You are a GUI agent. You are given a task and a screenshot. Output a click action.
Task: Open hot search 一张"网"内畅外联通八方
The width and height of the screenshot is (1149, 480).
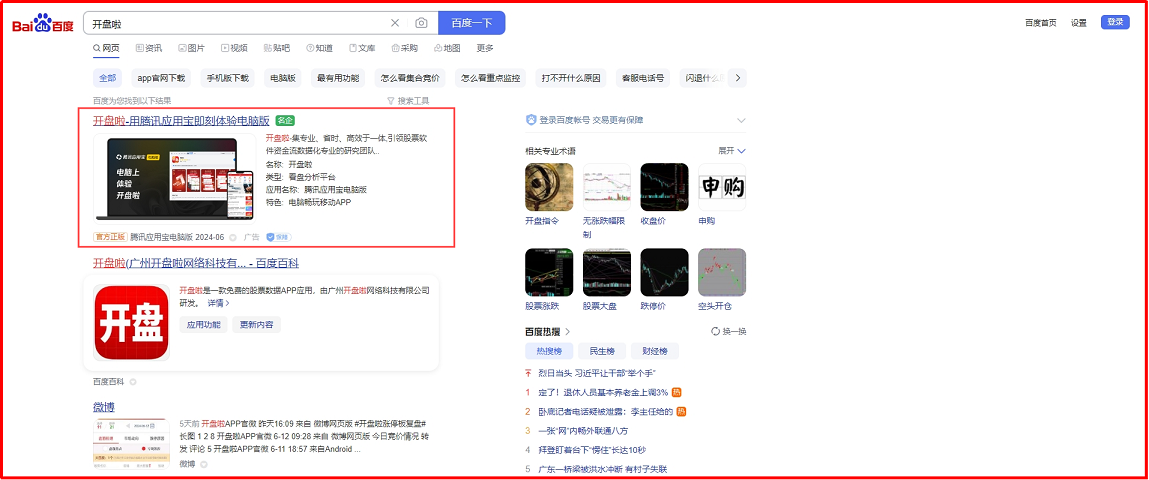[583, 430]
